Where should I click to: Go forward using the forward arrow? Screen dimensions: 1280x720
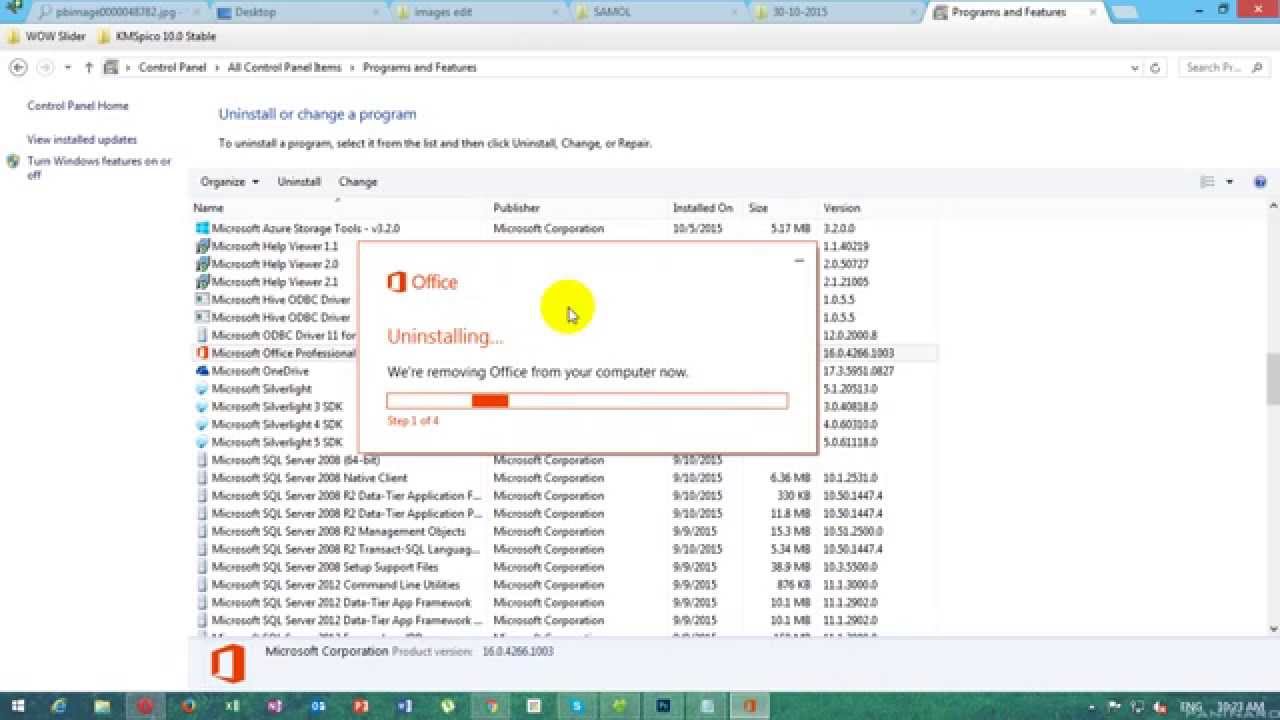(x=44, y=67)
